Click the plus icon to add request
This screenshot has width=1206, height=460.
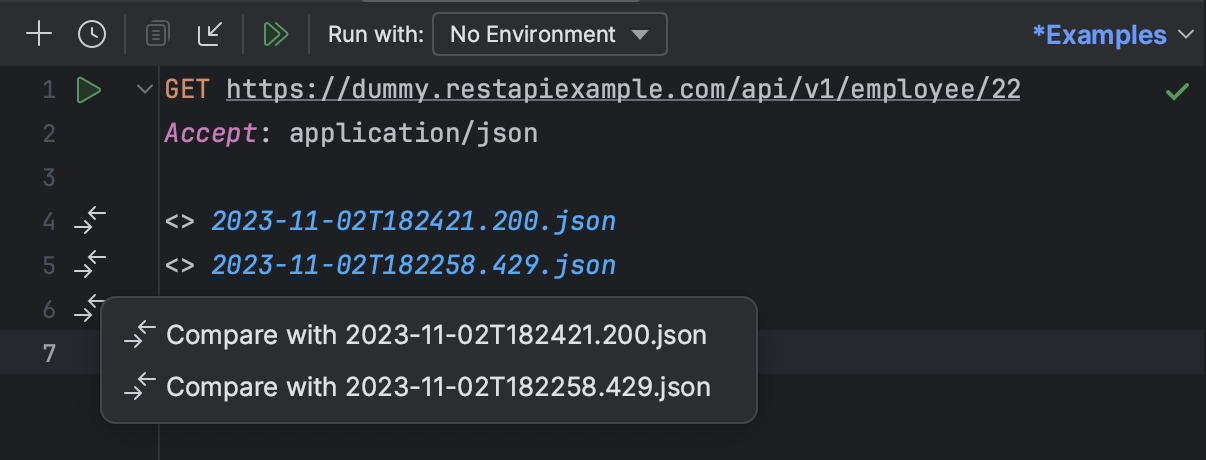38,35
